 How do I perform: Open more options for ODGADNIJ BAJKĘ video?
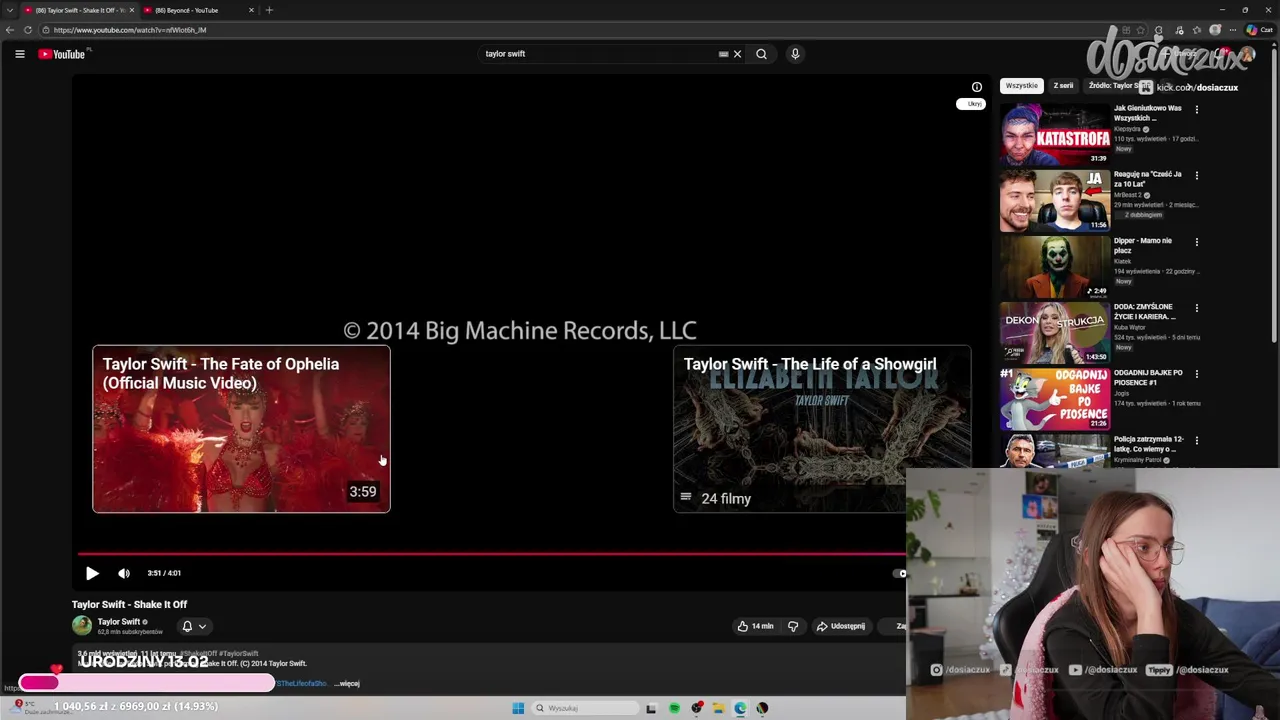coord(1196,373)
